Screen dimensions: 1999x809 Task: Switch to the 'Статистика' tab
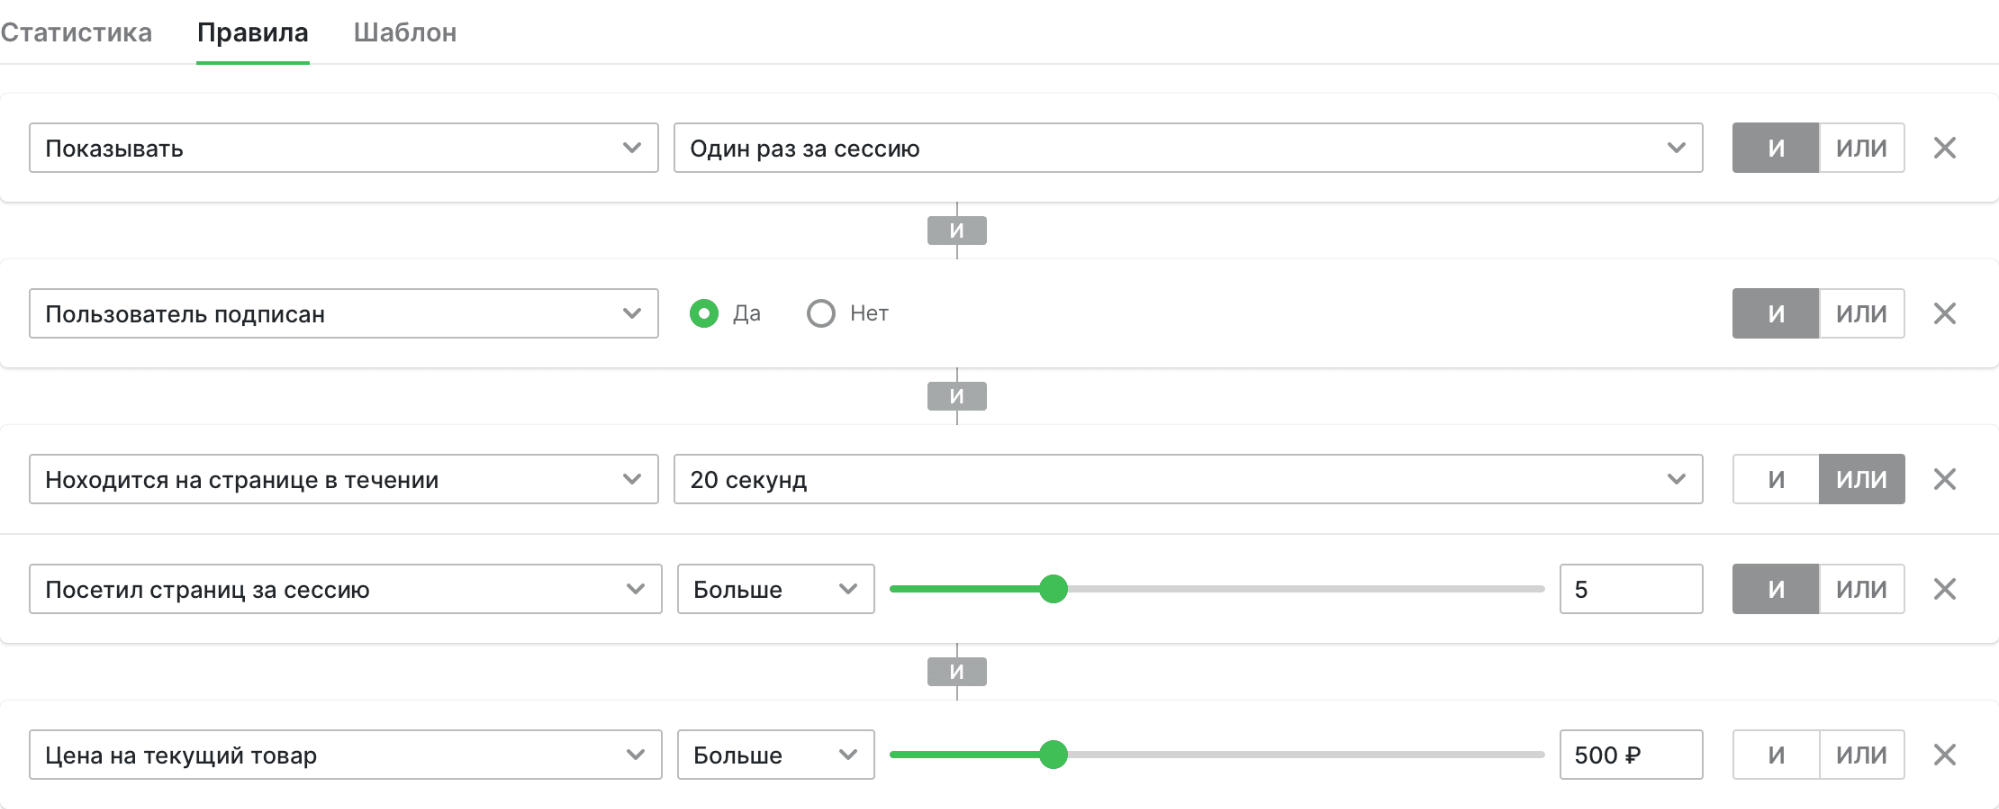coord(76,33)
